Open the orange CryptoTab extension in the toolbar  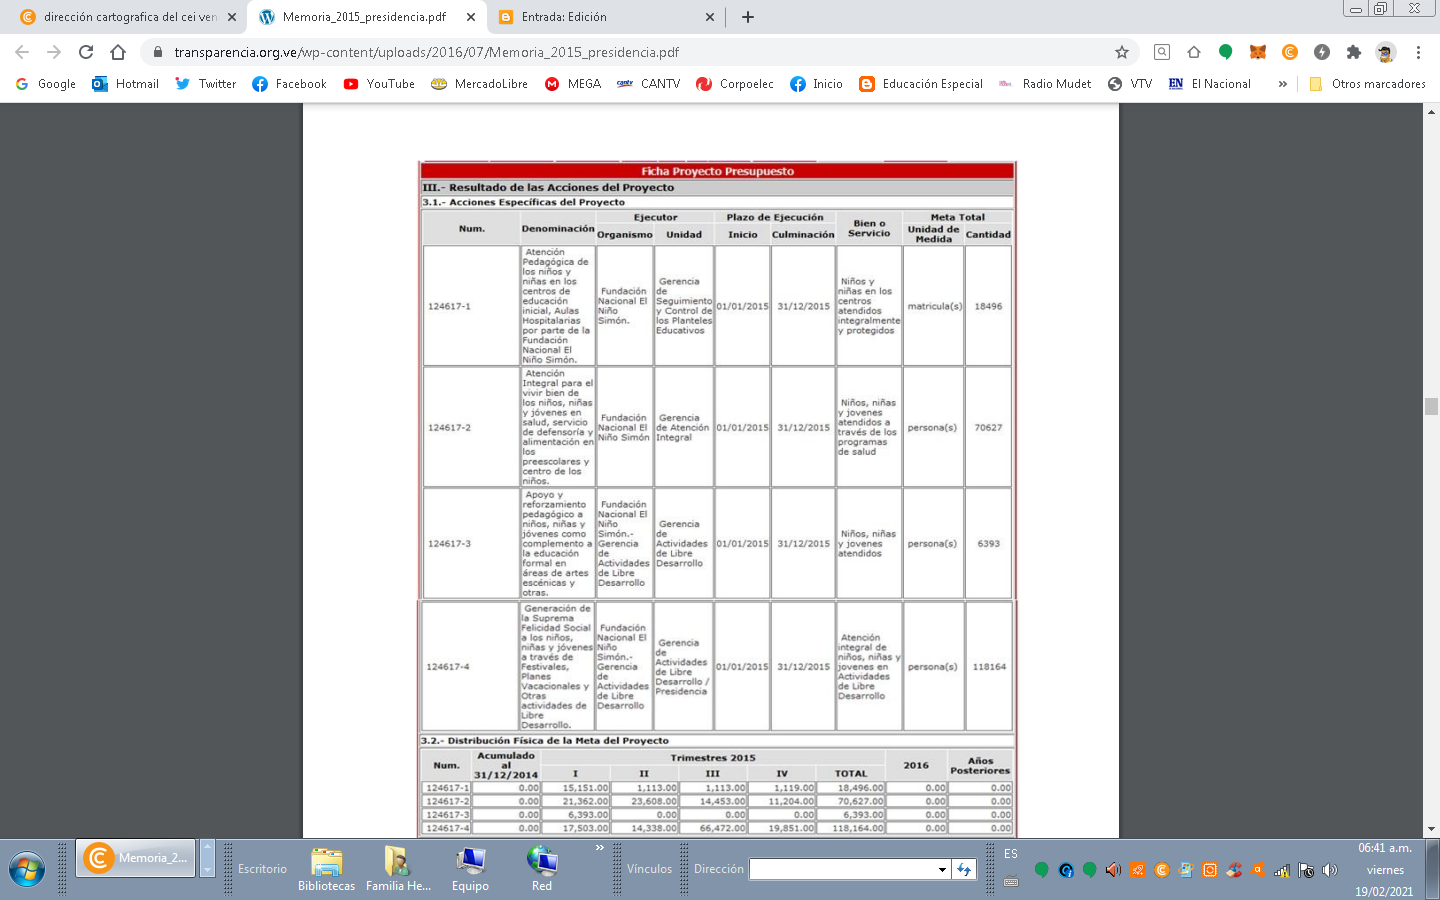click(x=1290, y=52)
